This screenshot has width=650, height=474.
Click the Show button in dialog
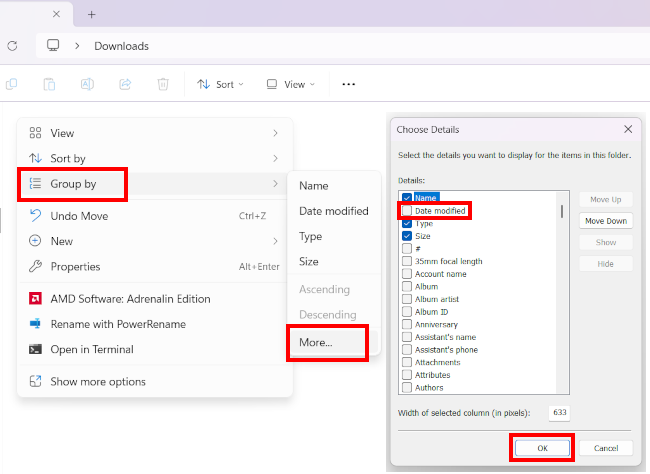tap(606, 242)
